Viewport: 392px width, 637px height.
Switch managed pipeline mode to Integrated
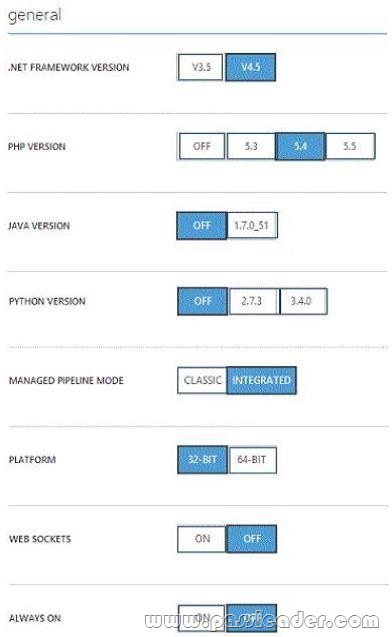[262, 381]
